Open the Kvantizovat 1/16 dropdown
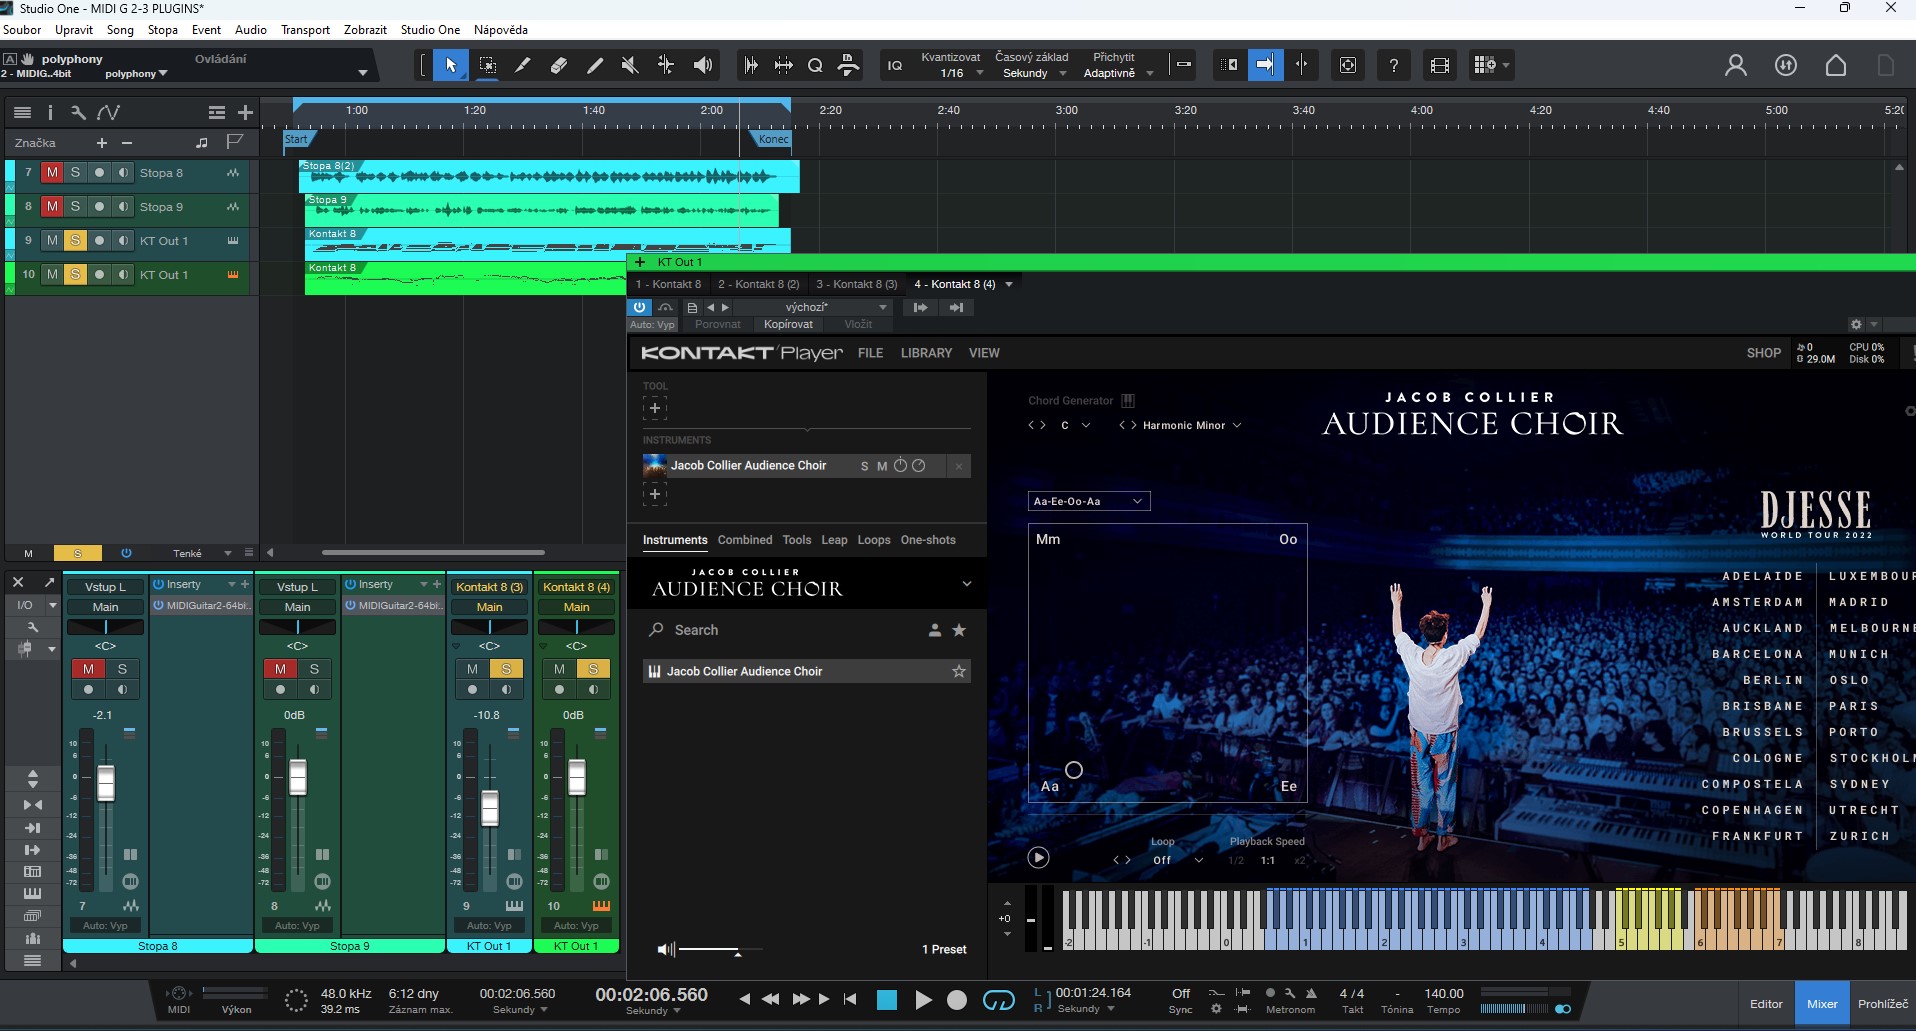This screenshot has width=1916, height=1031. (953, 73)
